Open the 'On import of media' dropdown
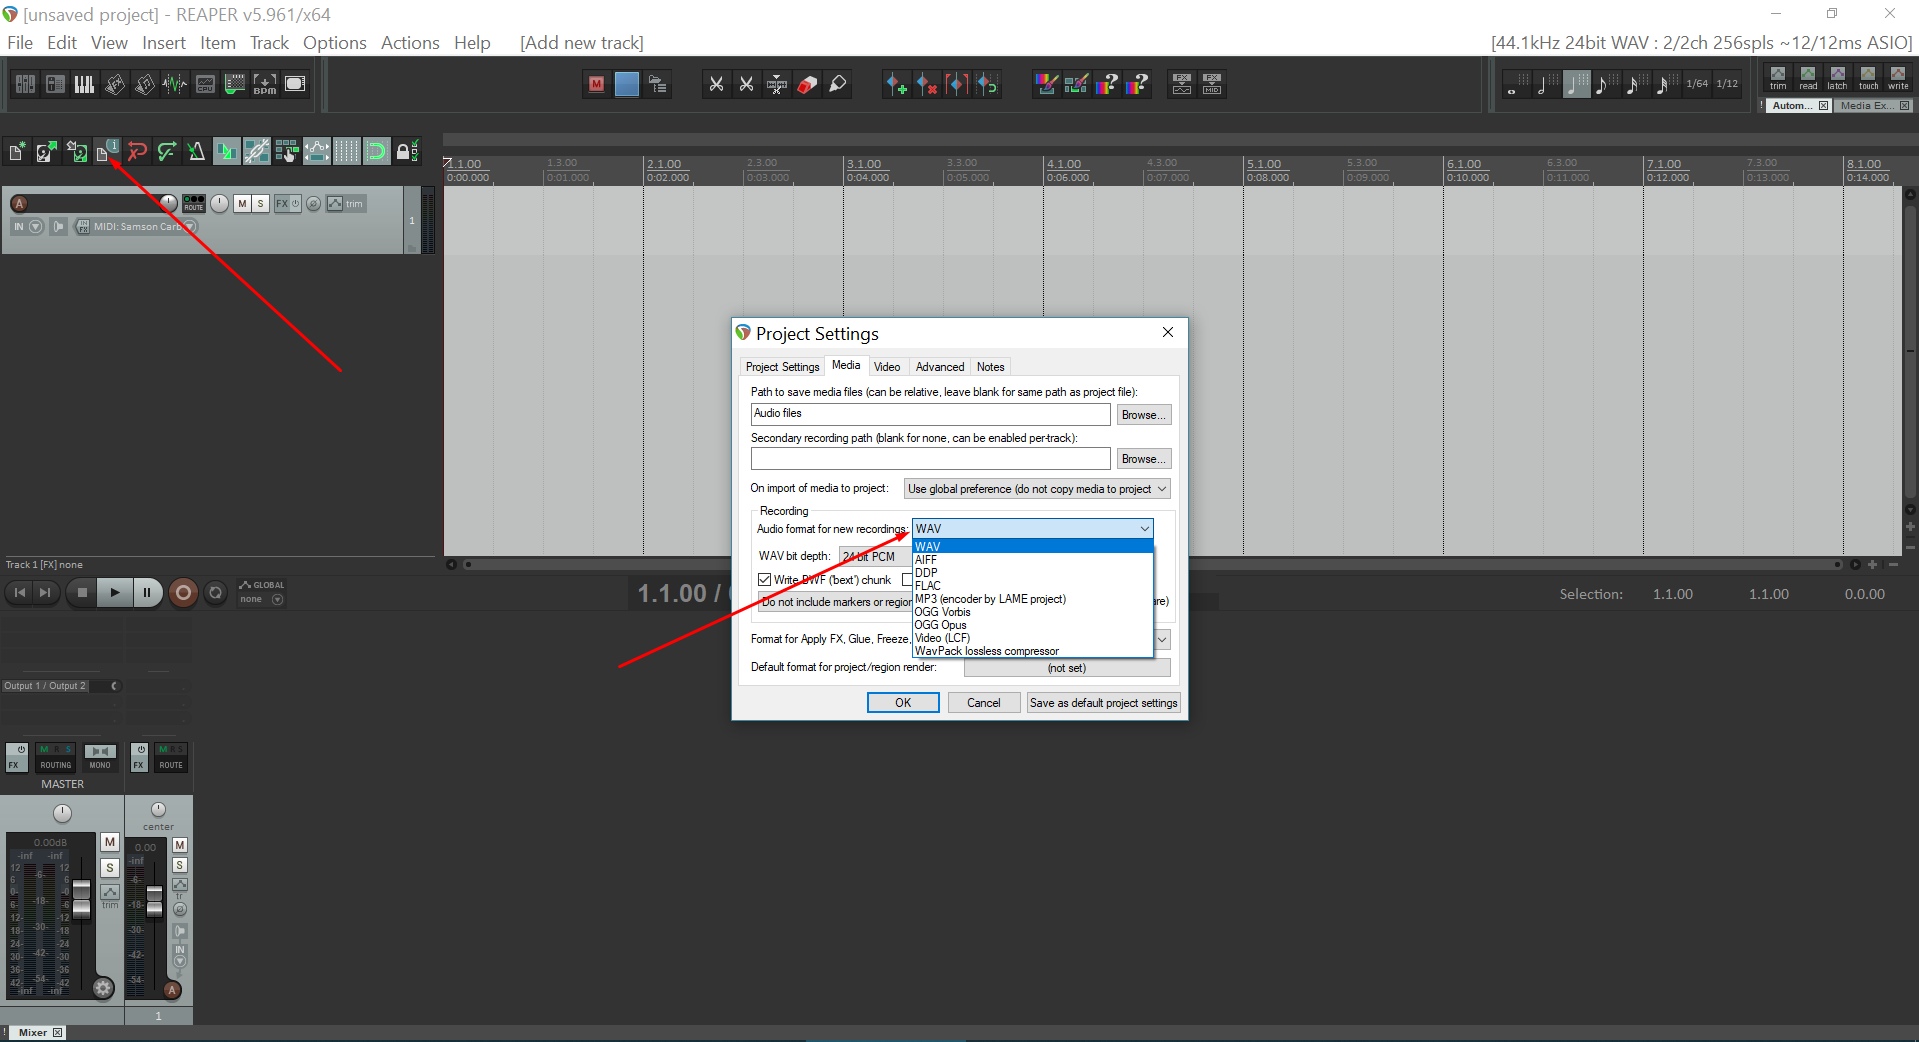This screenshot has width=1919, height=1042. pyautogui.click(x=1037, y=489)
